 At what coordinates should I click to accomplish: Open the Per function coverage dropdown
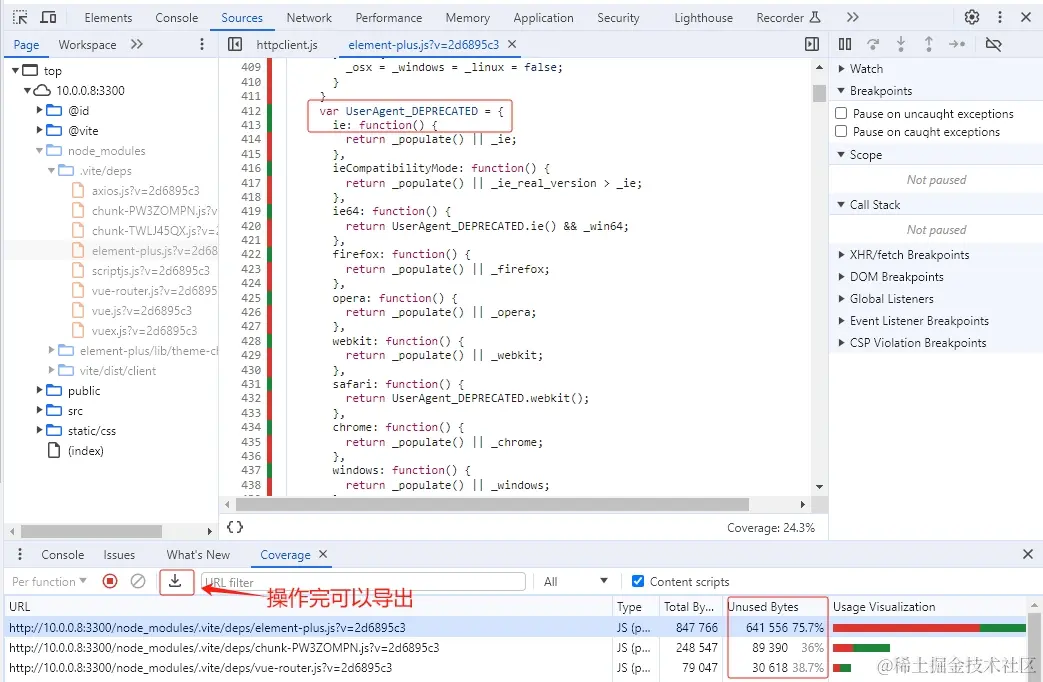click(x=49, y=582)
